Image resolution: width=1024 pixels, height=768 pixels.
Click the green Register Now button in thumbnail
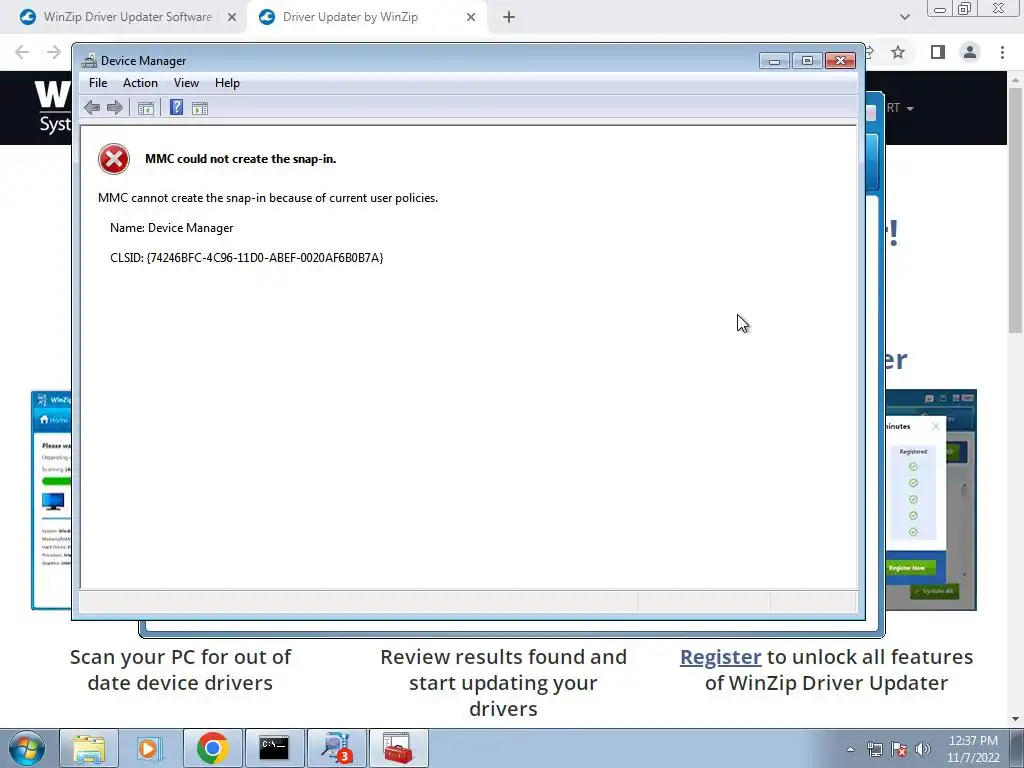pyautogui.click(x=908, y=568)
